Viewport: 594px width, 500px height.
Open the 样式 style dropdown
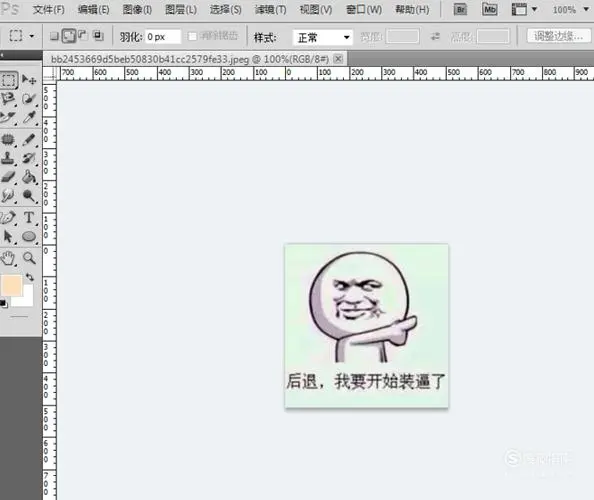coord(323,38)
